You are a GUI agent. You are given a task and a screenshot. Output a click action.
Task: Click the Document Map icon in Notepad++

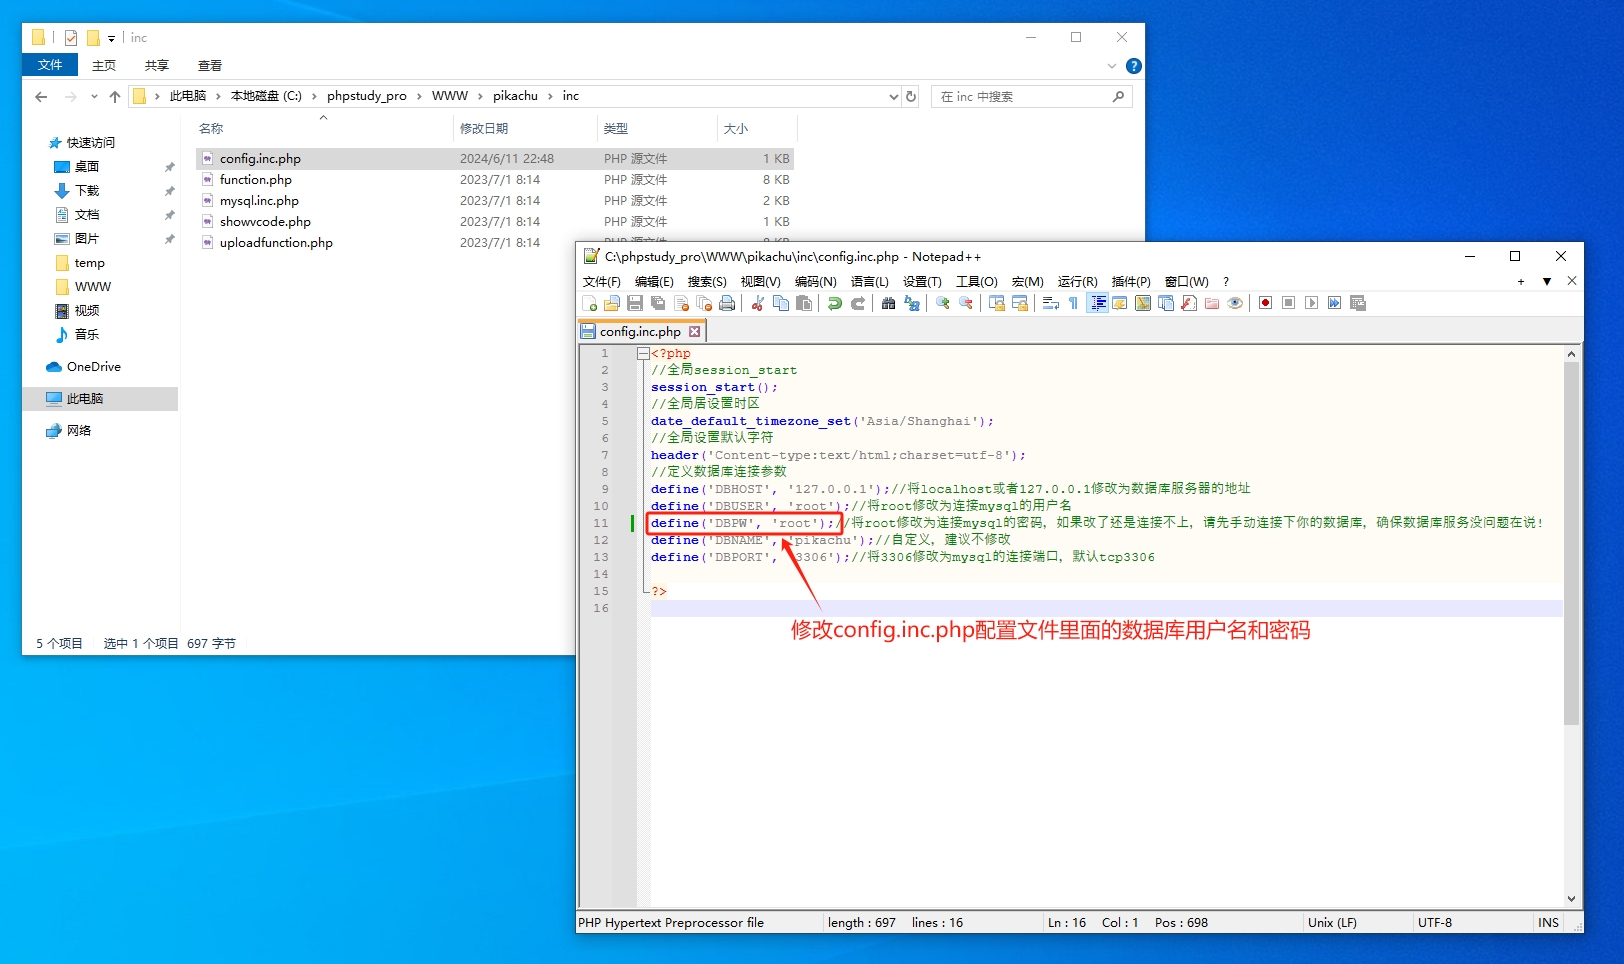(x=1143, y=303)
